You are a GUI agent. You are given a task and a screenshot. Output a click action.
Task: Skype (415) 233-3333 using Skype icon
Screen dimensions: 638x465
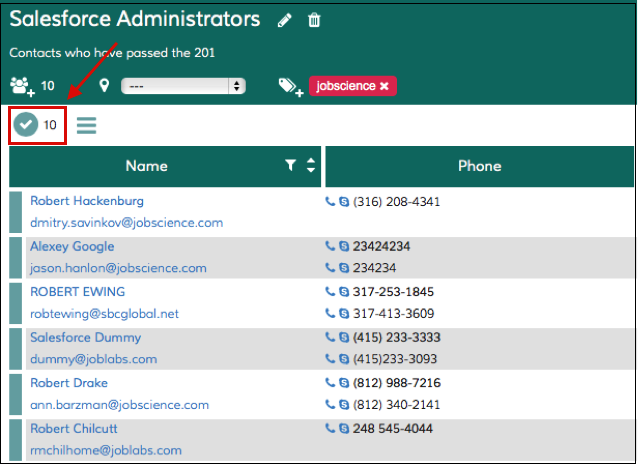click(344, 337)
